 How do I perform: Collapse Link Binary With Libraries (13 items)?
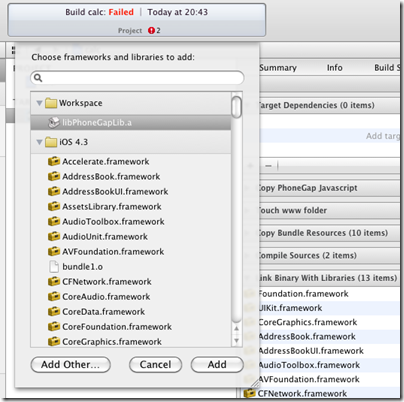click(x=248, y=278)
